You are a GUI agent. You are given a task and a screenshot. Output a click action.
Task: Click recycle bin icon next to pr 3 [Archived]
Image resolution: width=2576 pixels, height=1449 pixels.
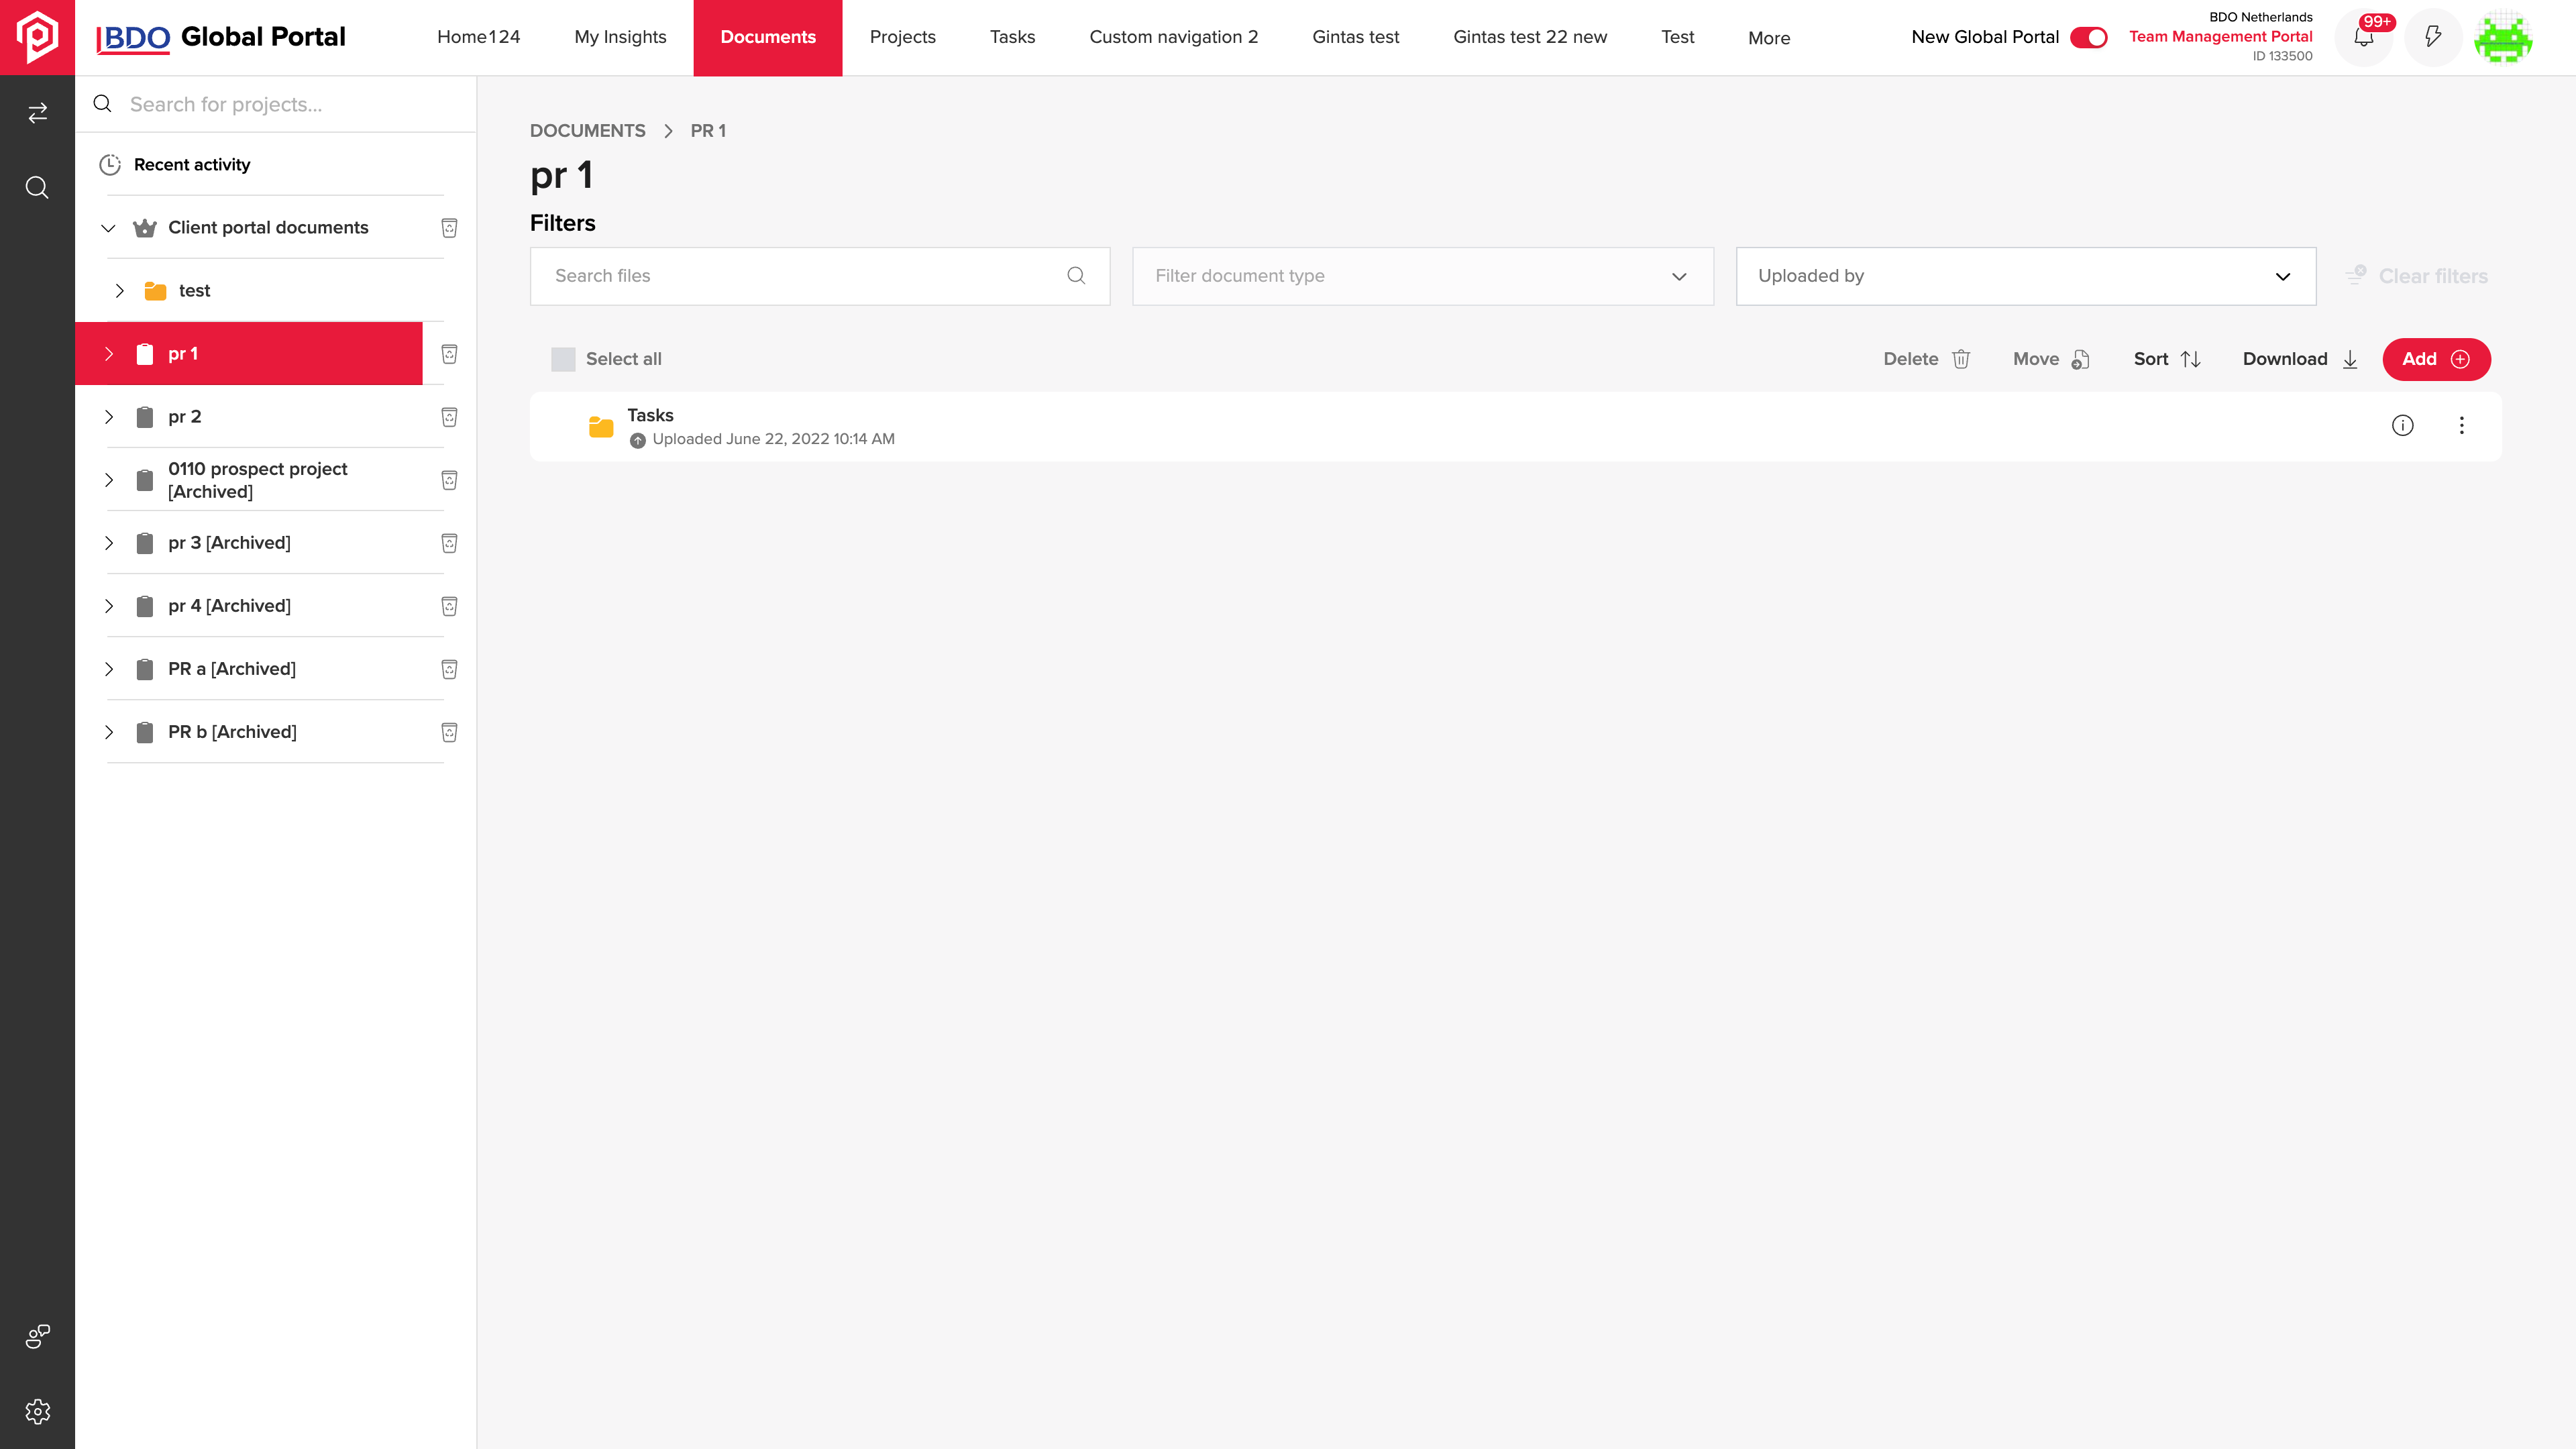449,543
